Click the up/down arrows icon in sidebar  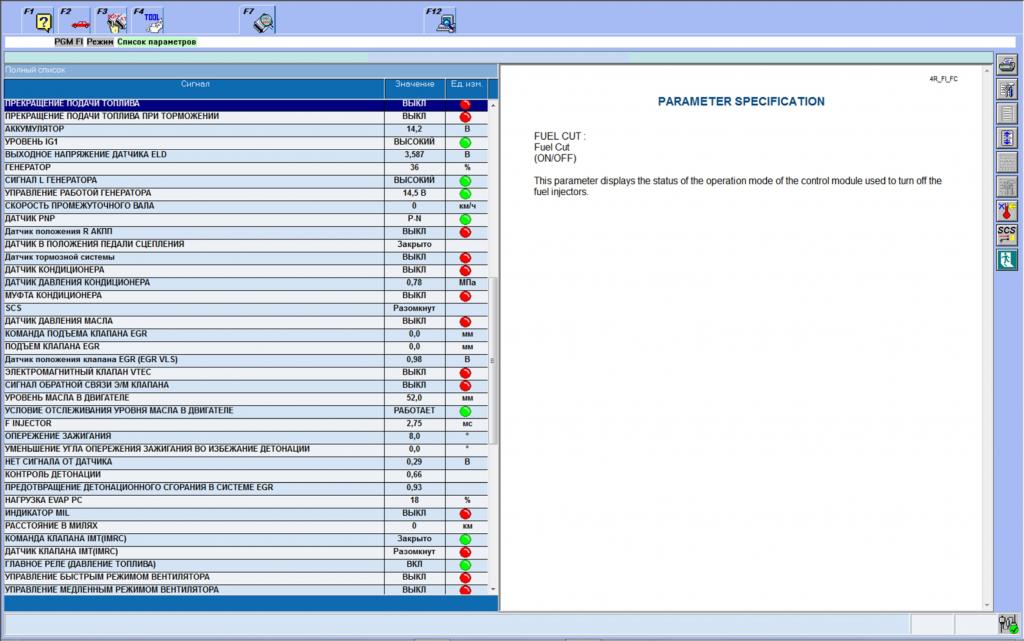(1007, 138)
